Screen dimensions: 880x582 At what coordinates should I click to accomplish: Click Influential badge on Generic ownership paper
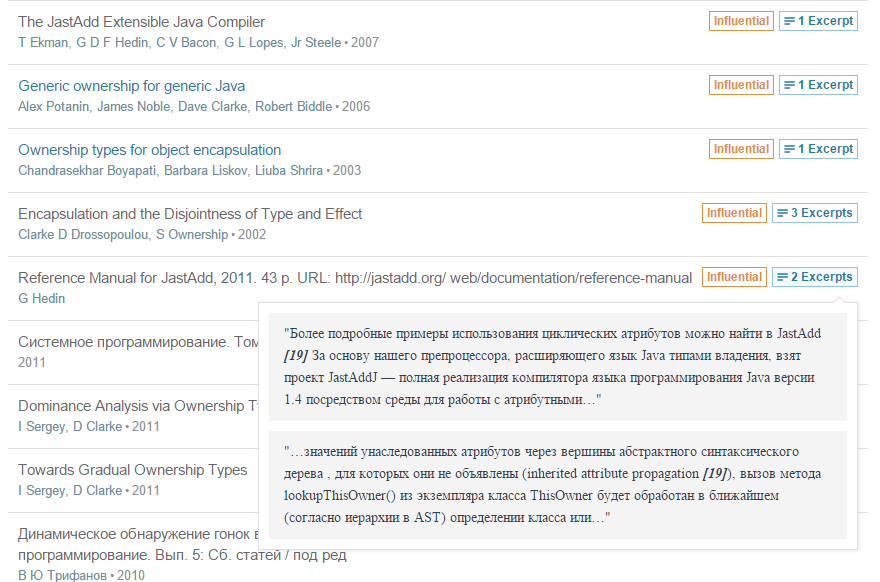741,85
